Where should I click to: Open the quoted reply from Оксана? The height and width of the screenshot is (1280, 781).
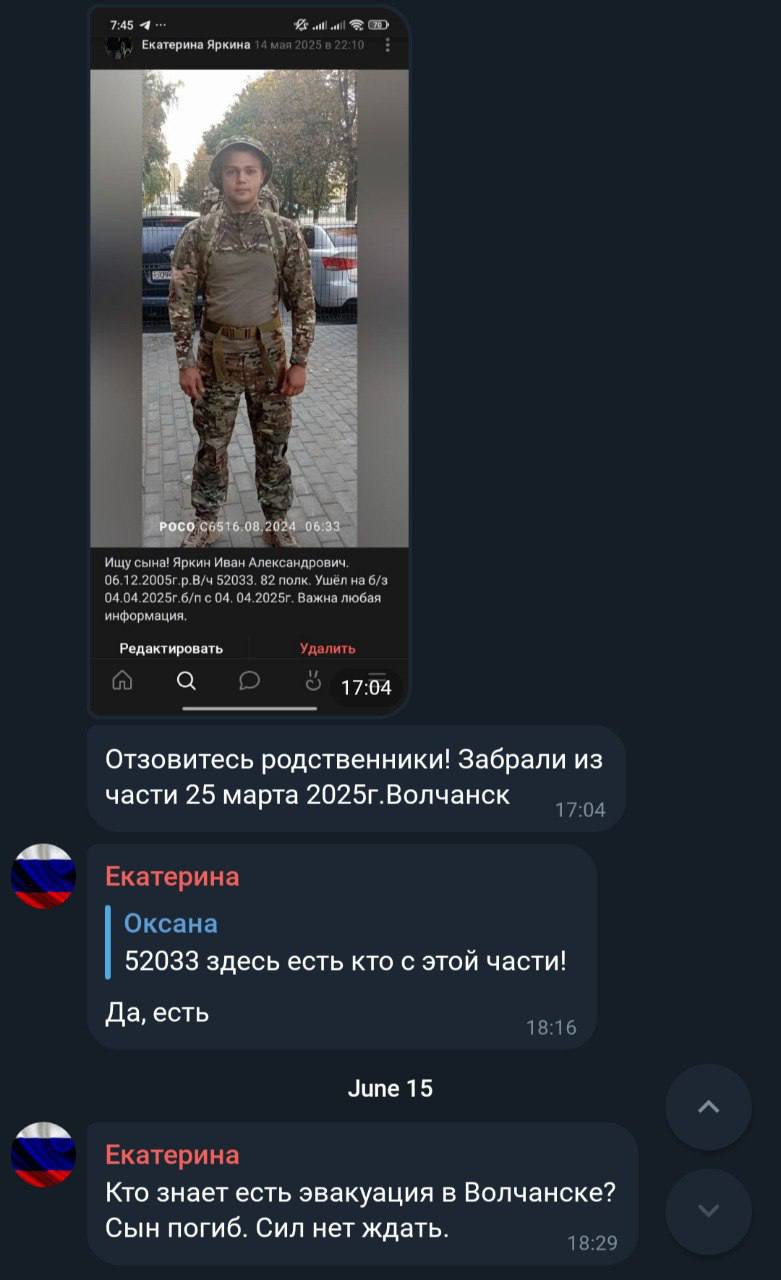[343, 942]
